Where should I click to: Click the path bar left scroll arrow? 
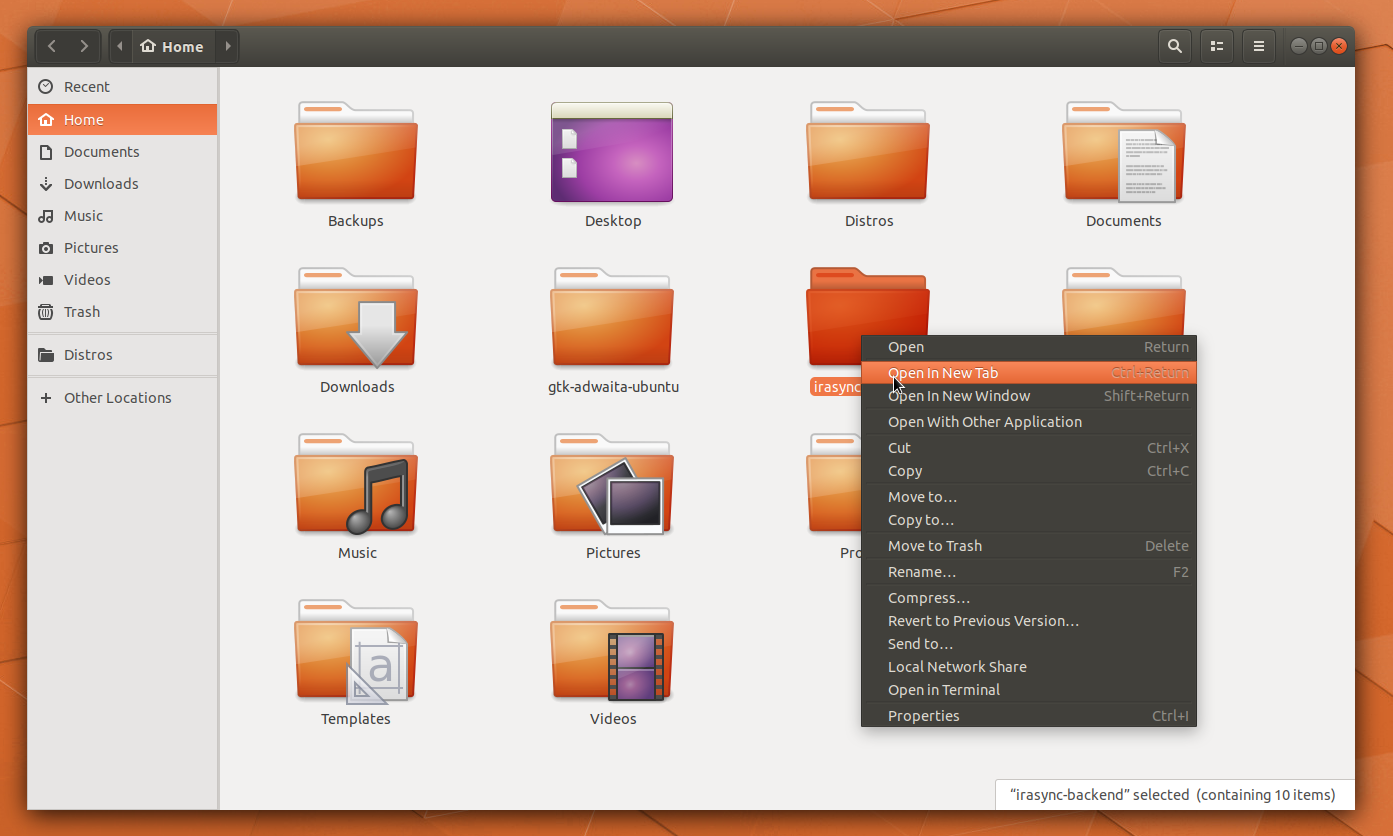120,46
